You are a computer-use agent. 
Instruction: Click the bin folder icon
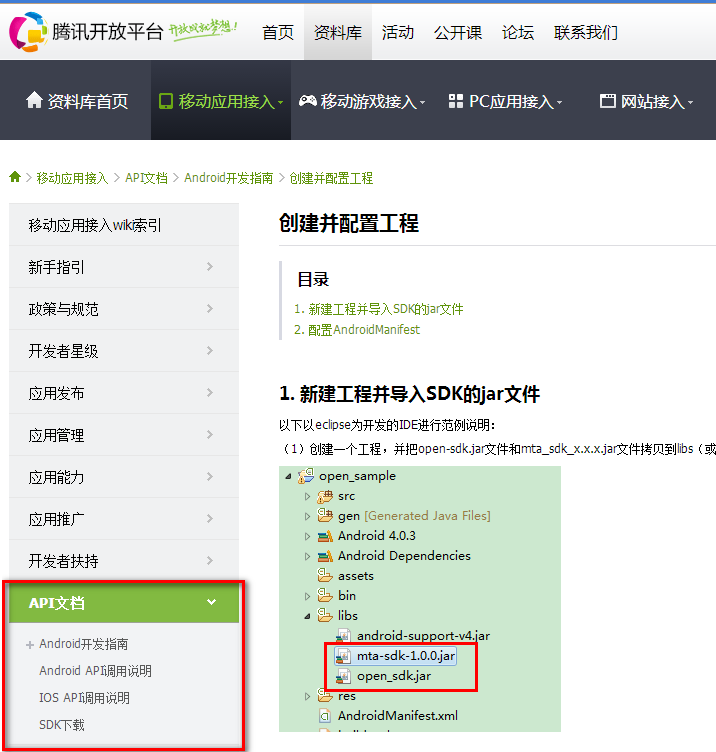325,595
